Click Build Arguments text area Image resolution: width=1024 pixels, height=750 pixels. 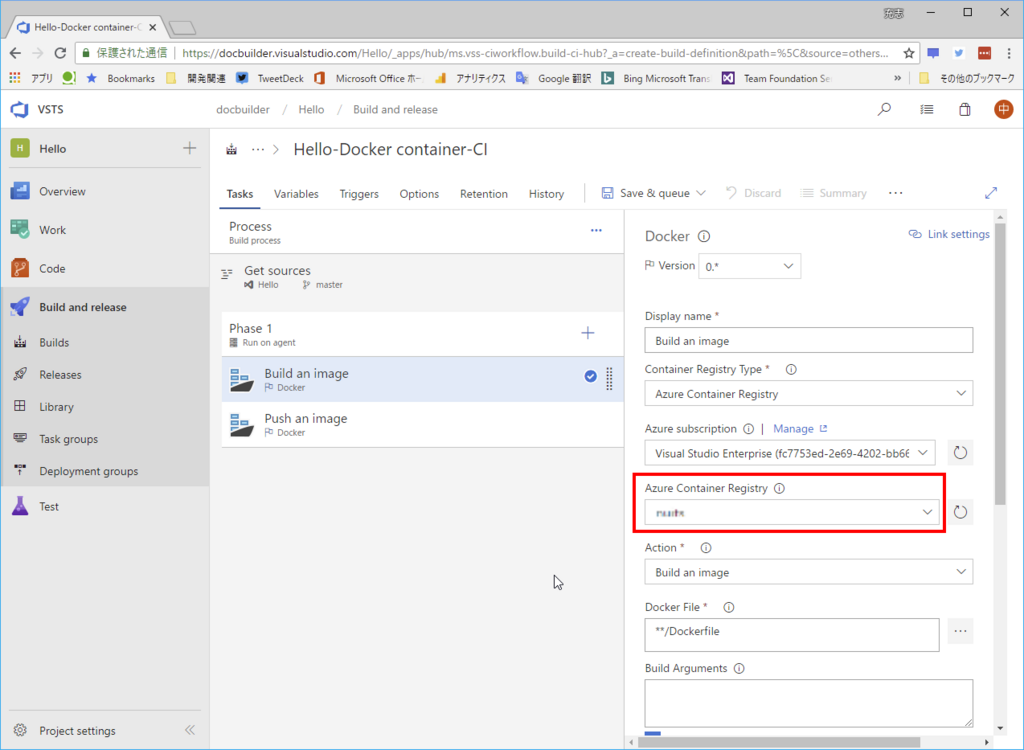808,704
